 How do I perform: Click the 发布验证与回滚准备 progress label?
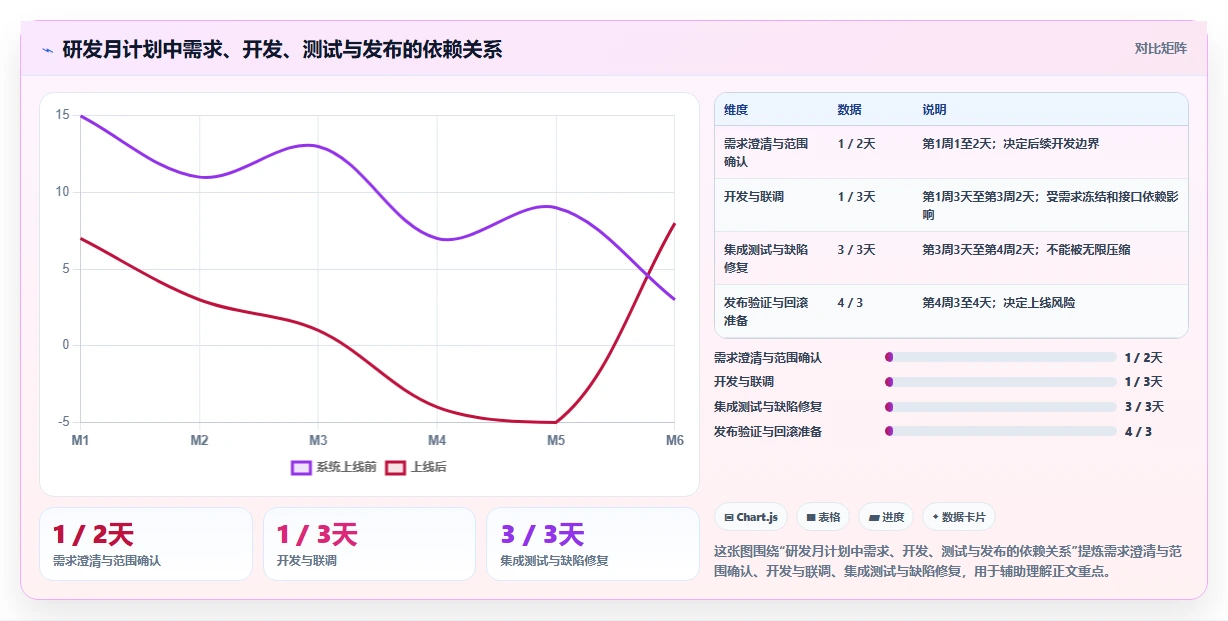(x=768, y=432)
